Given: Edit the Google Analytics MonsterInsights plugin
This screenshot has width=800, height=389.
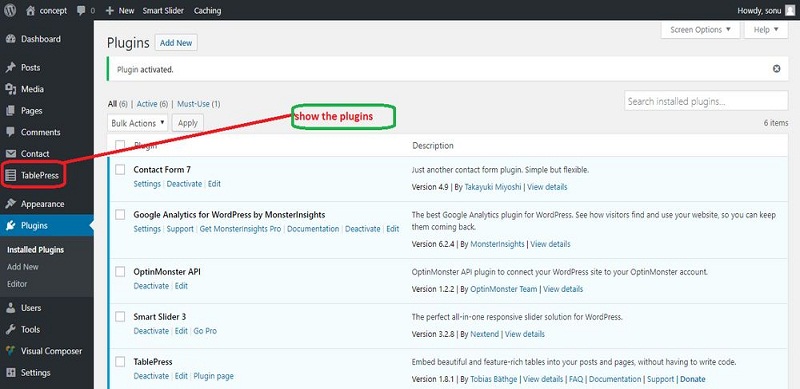Looking at the screenshot, I should (x=392, y=229).
